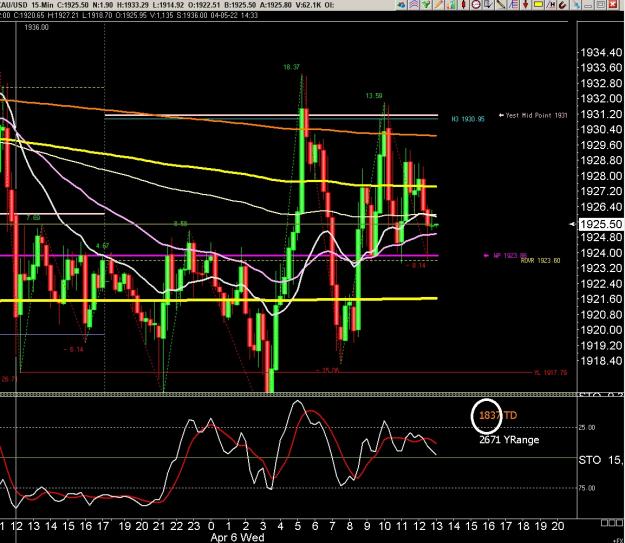
Task: Select the fan lines drawing tool
Action: click(513, 5)
